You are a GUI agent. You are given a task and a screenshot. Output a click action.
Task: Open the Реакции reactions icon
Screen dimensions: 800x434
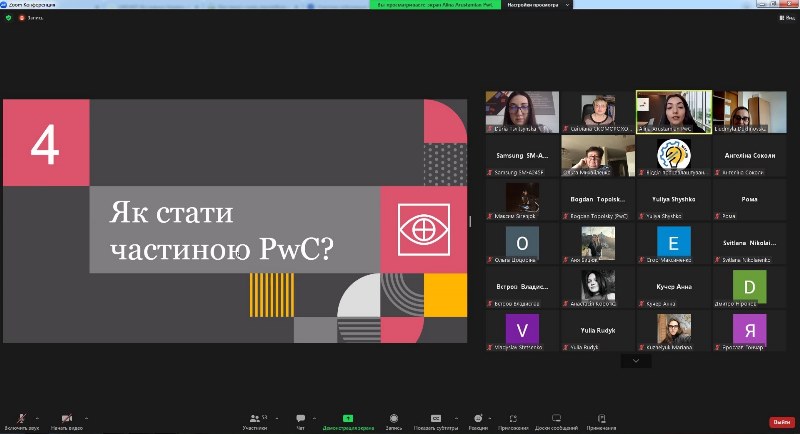point(477,418)
